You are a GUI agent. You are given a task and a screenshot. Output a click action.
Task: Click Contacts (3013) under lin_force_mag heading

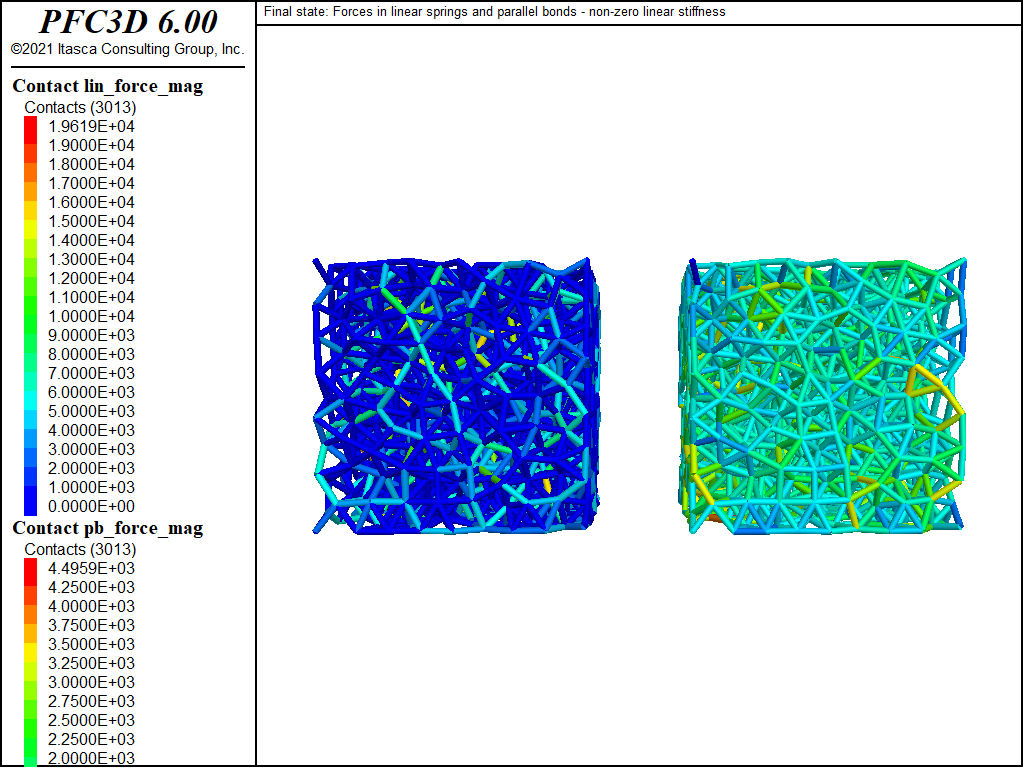pyautogui.click(x=80, y=107)
